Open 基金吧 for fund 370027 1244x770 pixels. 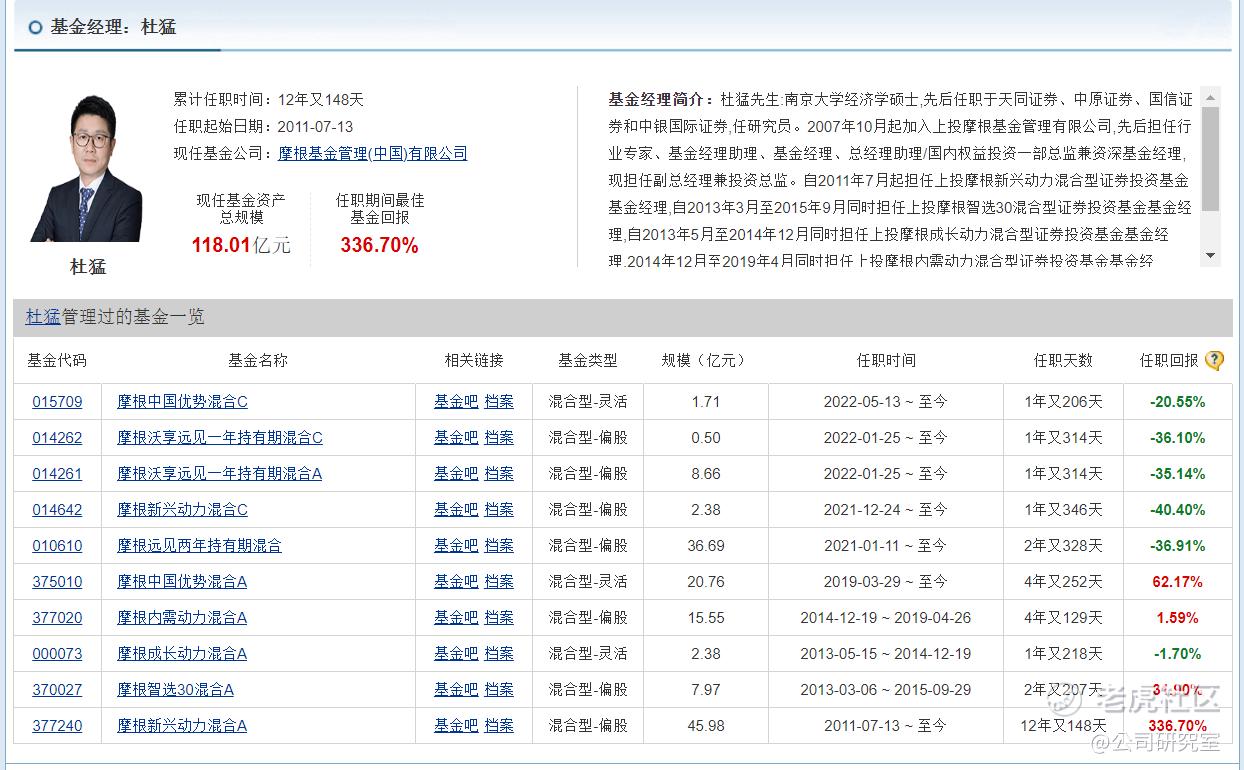pyautogui.click(x=456, y=690)
